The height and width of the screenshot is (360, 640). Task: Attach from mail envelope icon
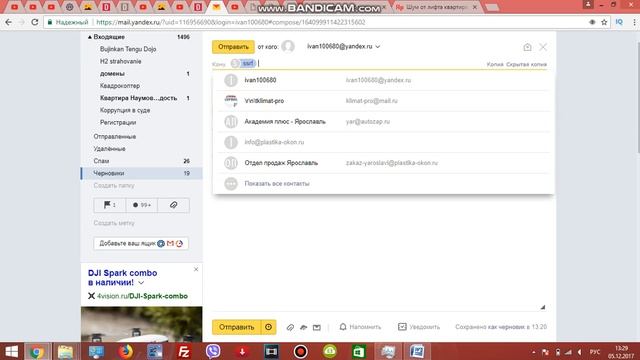[317, 327]
